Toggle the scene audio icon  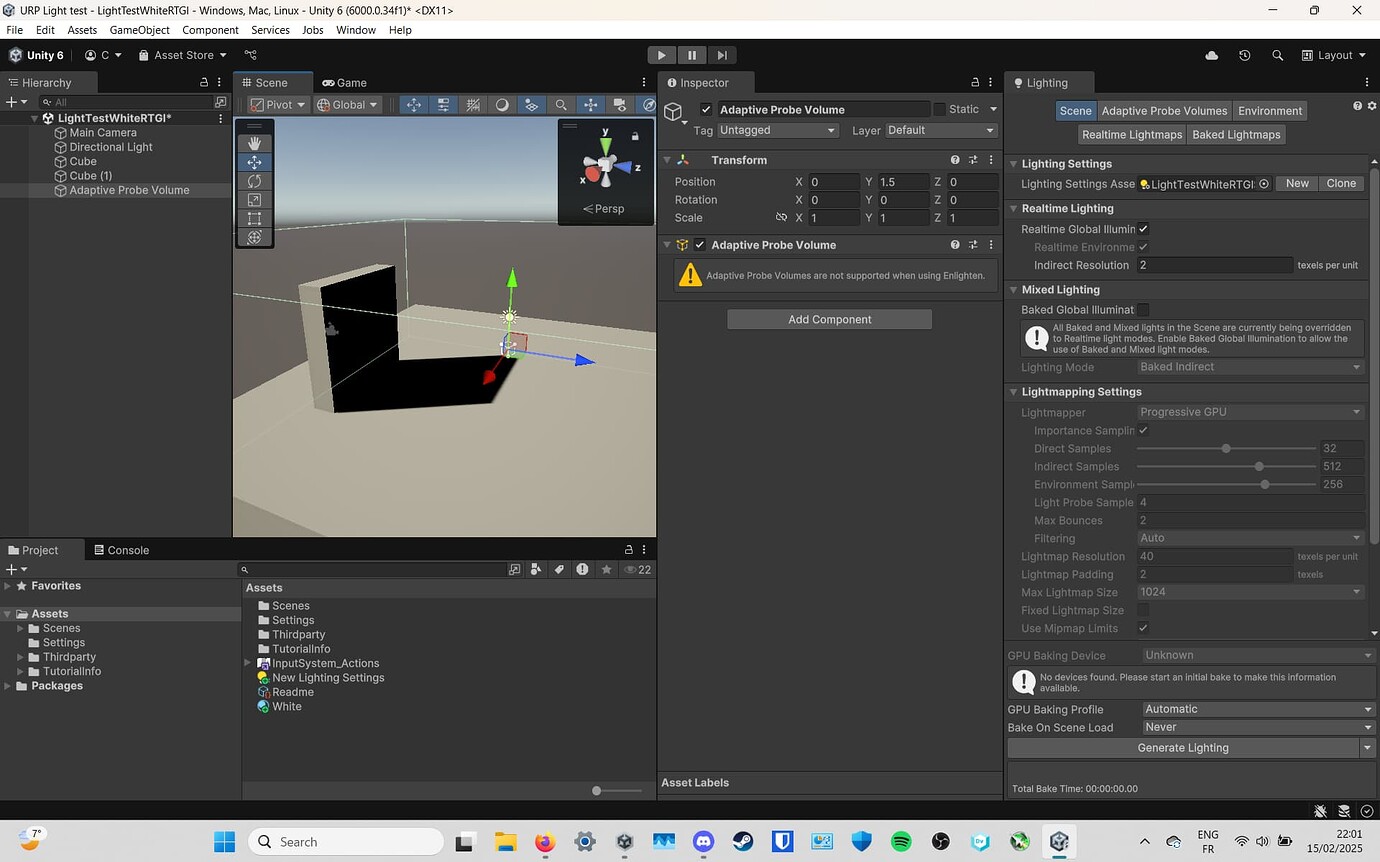[531, 104]
